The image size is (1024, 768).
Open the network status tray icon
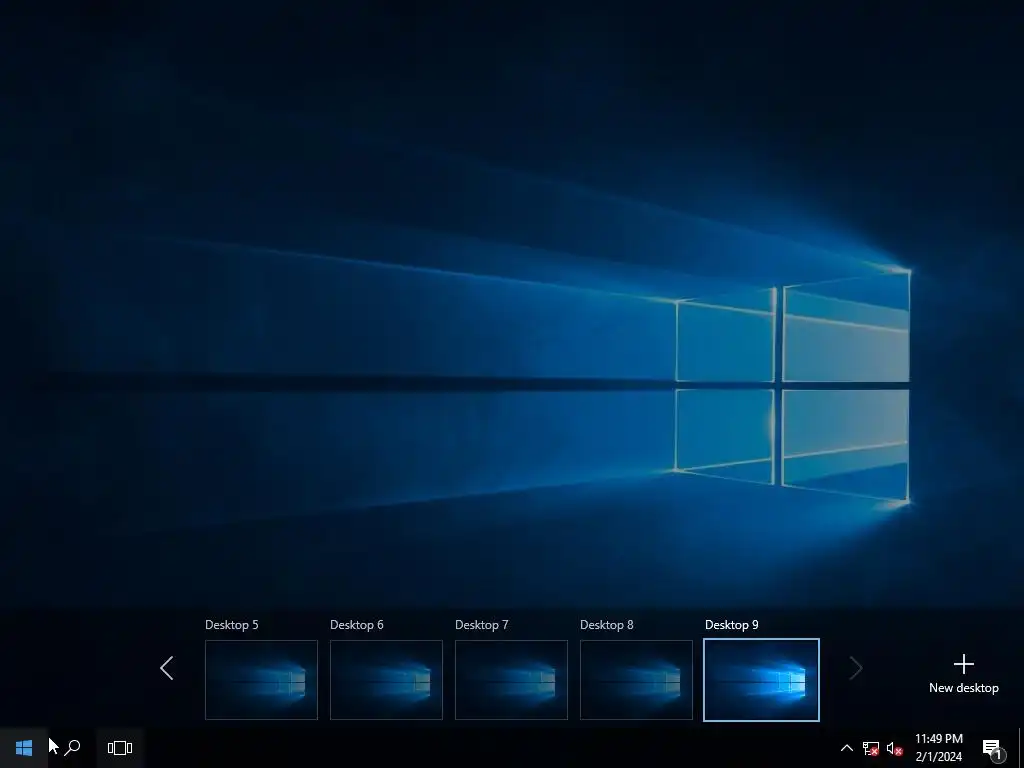pos(871,748)
